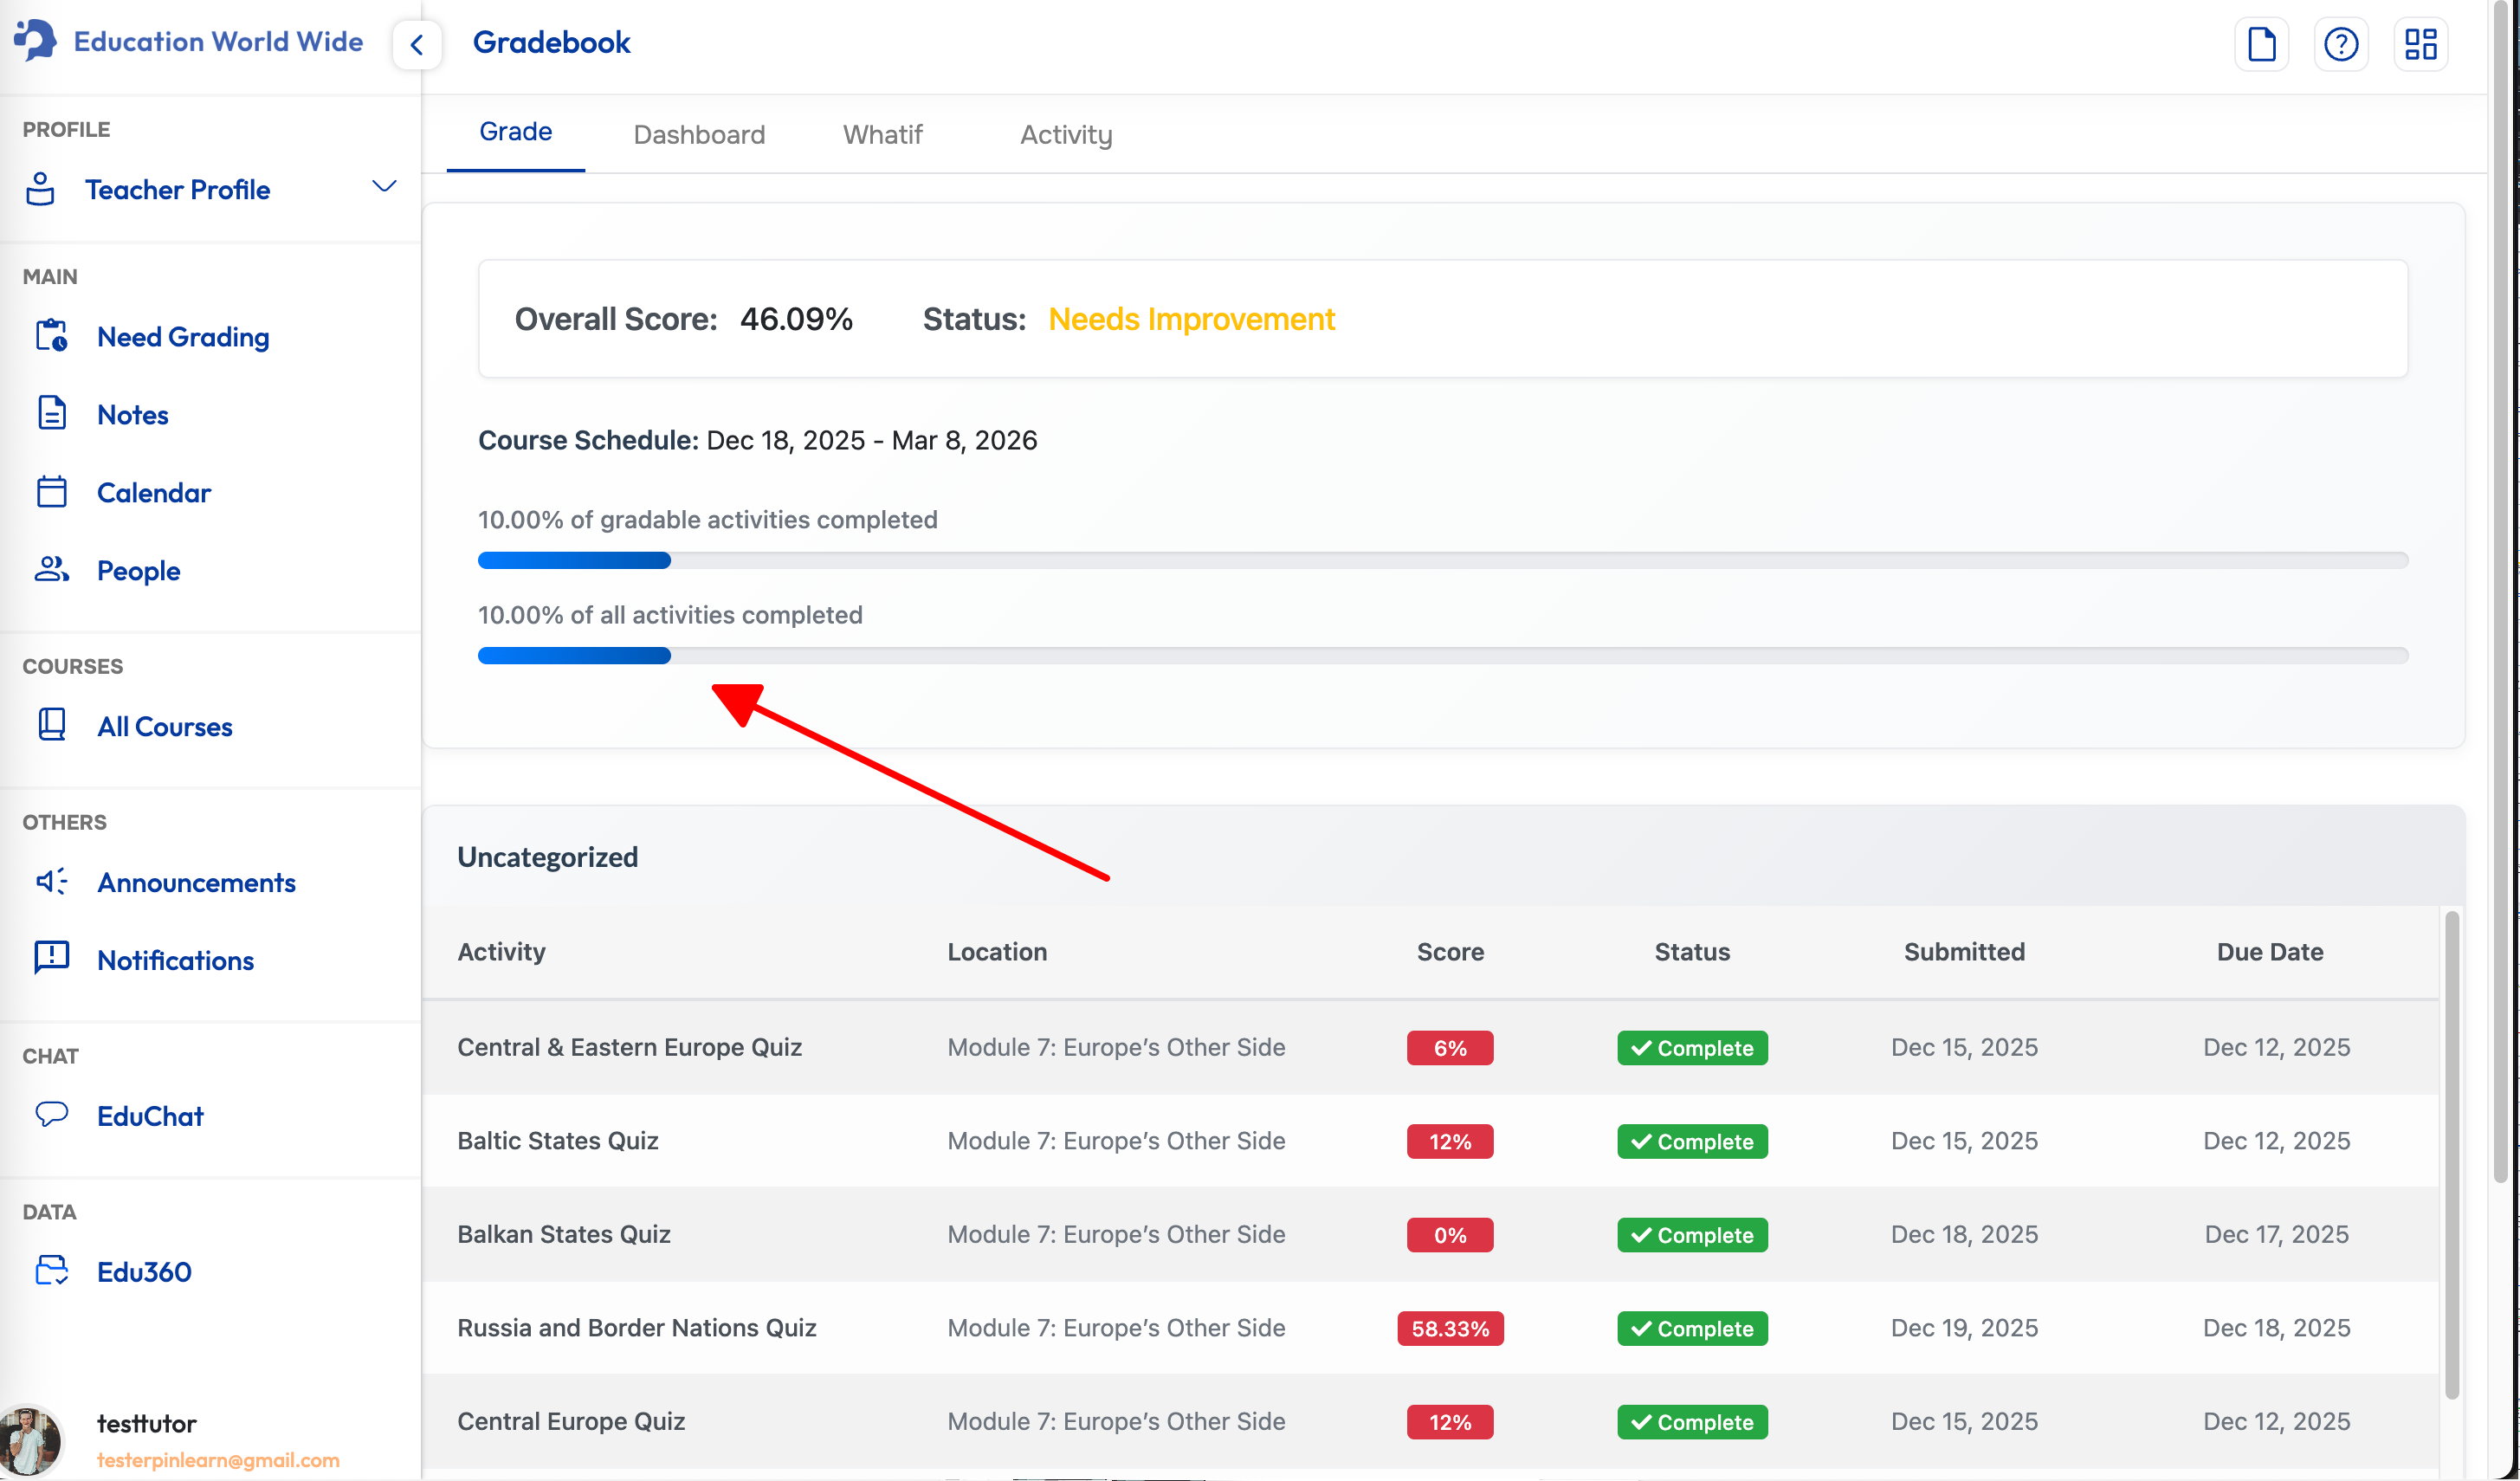Open the grid apps icon top right
Screen dimensions: 2520x1481
point(2420,44)
